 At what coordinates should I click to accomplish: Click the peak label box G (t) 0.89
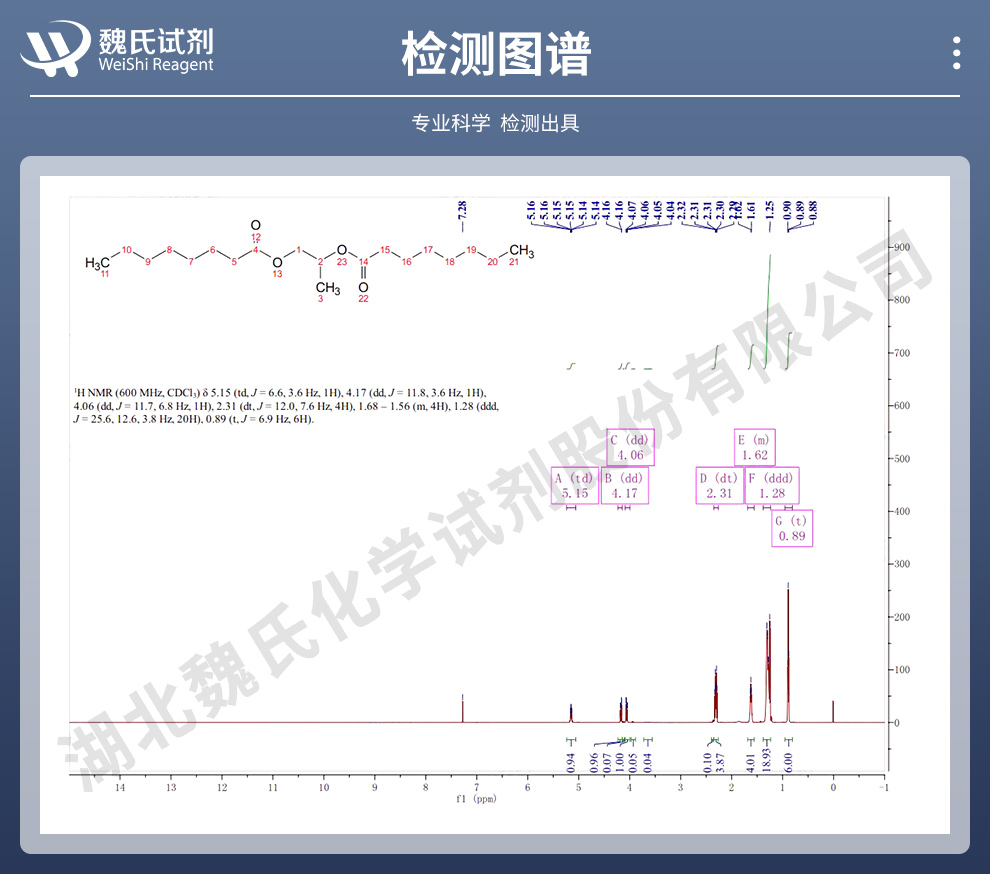(x=792, y=528)
